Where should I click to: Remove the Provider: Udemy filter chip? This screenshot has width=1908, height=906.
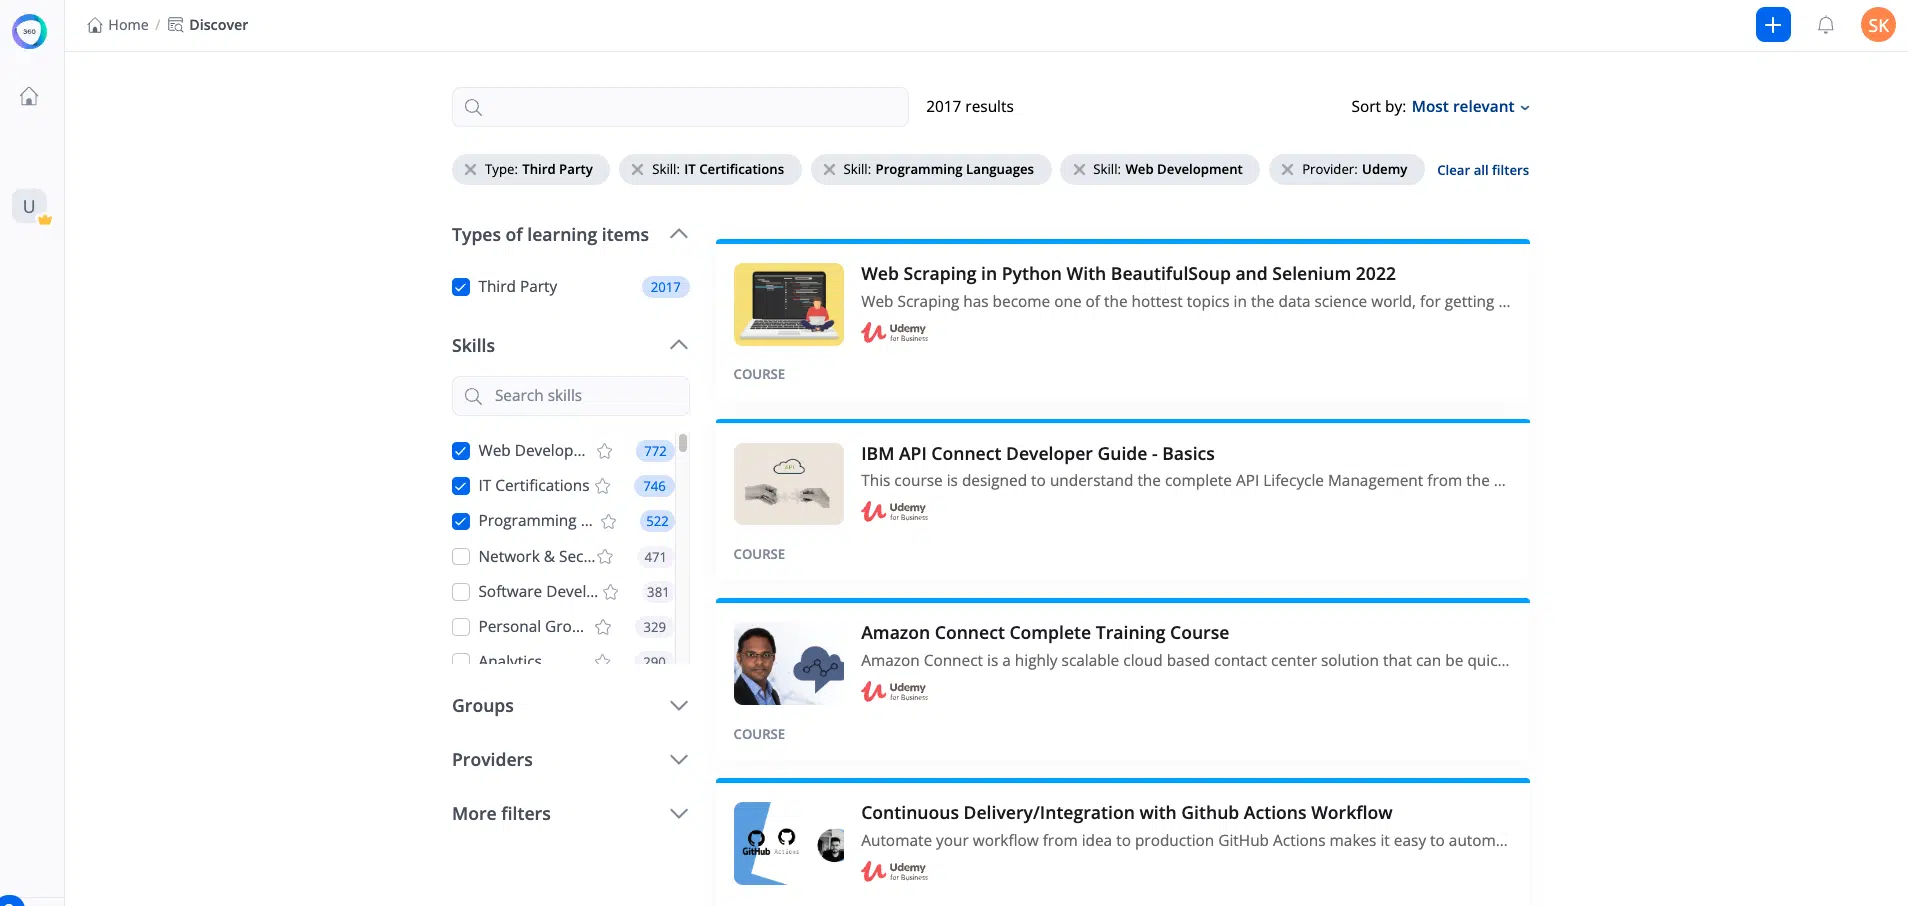coord(1288,170)
